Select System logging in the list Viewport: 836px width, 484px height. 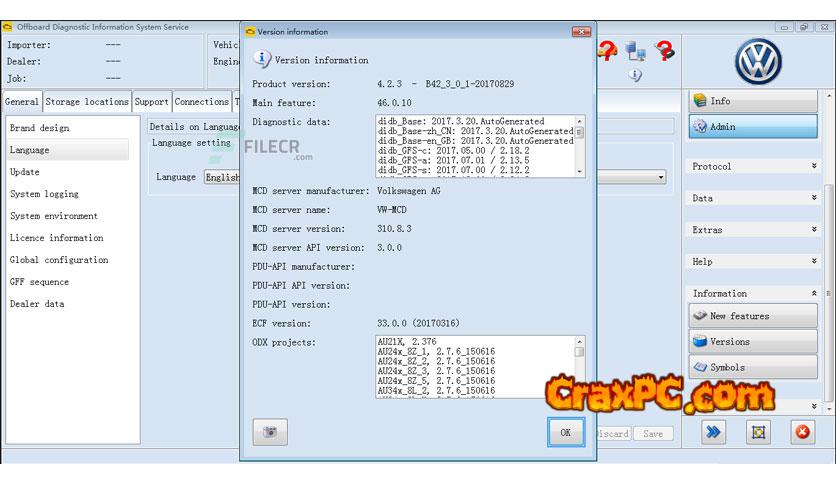[x=45, y=194]
